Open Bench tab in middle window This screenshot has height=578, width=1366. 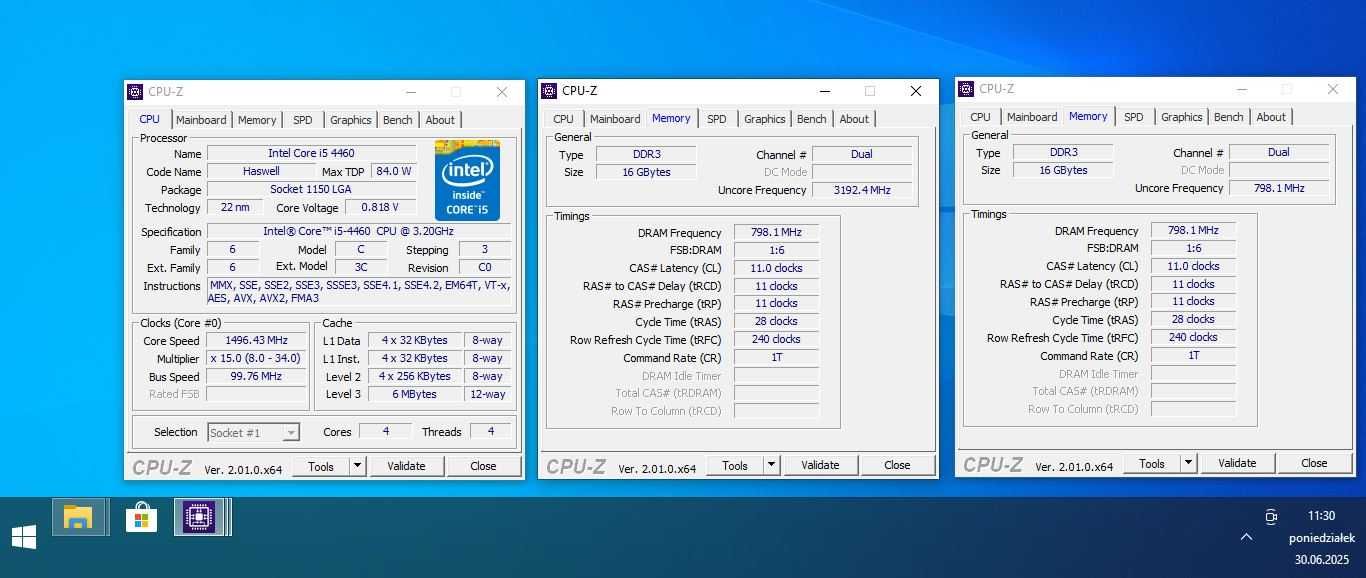[x=812, y=119]
